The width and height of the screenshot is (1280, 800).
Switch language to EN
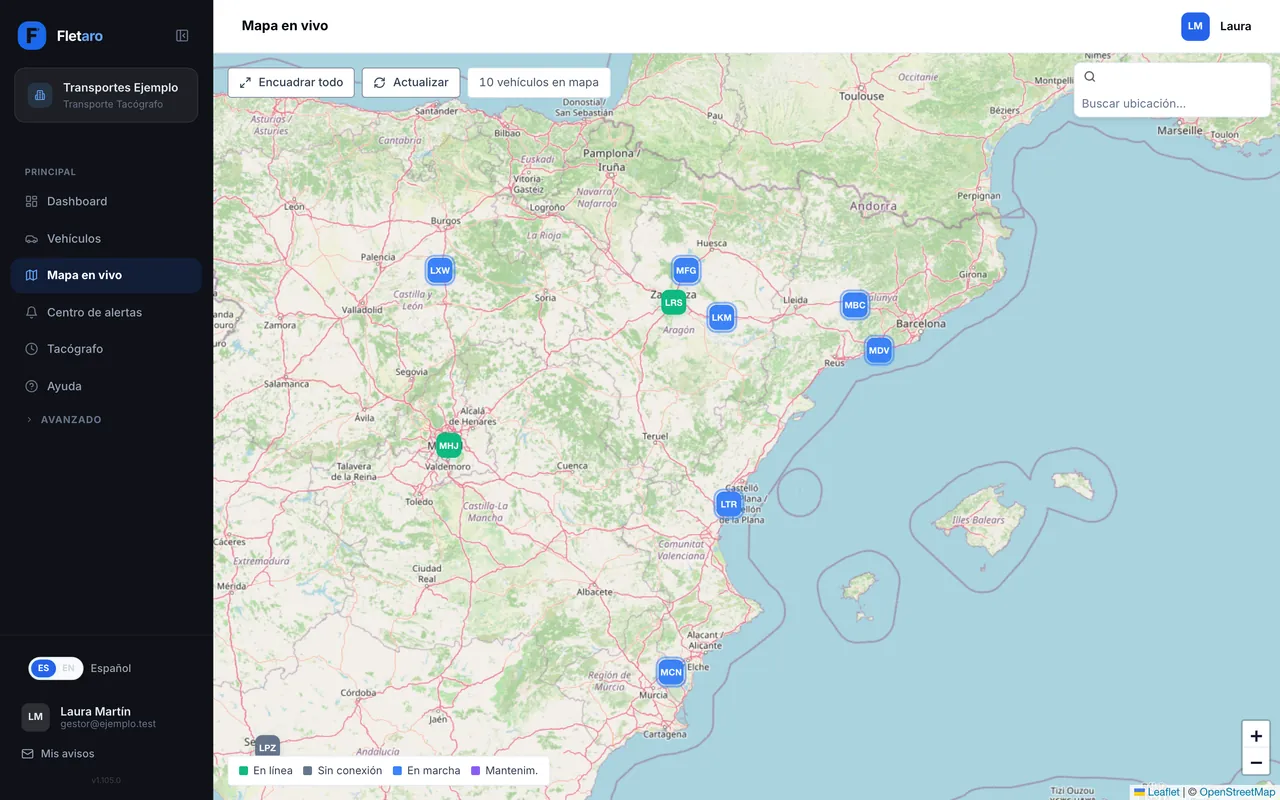pyautogui.click(x=68, y=668)
